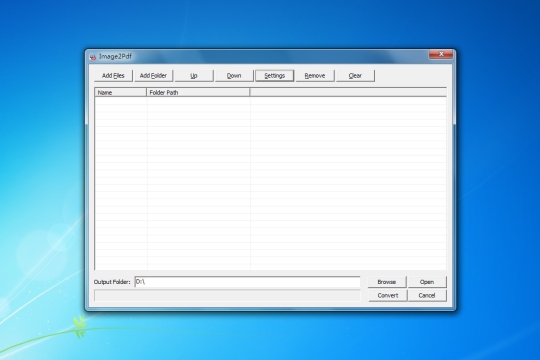The width and height of the screenshot is (540, 360).
Task: Open the Settings dialog
Action: (274, 75)
